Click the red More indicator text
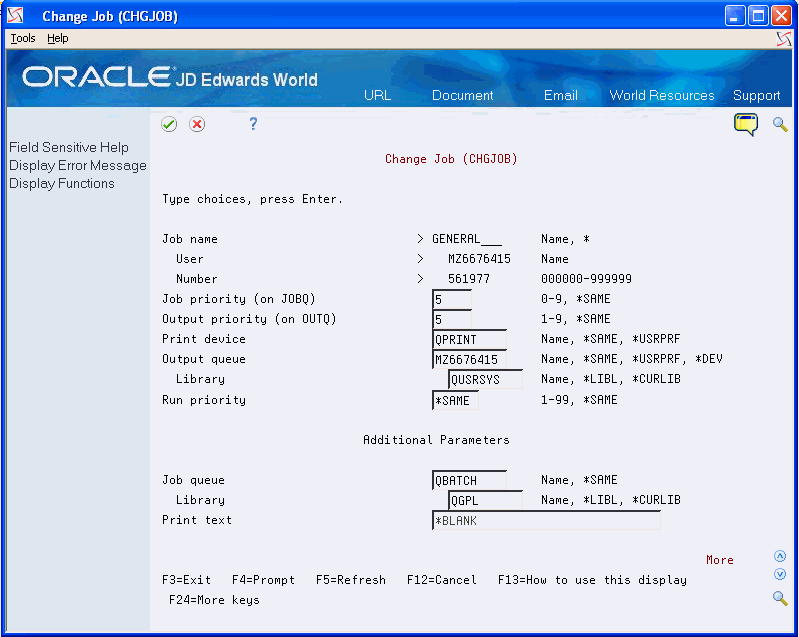The width and height of the screenshot is (799, 637). tap(720, 560)
